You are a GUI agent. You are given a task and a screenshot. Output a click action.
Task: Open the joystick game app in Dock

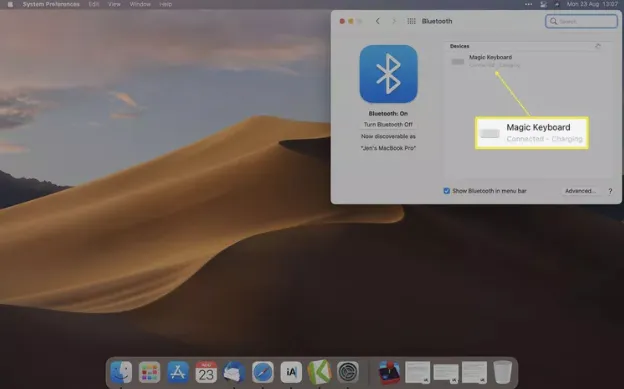pyautogui.click(x=389, y=372)
